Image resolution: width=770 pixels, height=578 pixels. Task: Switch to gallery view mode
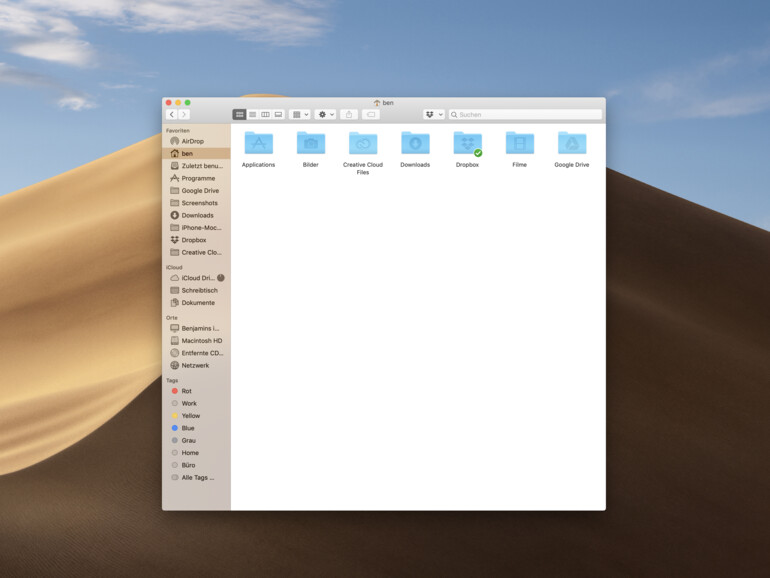coord(278,114)
